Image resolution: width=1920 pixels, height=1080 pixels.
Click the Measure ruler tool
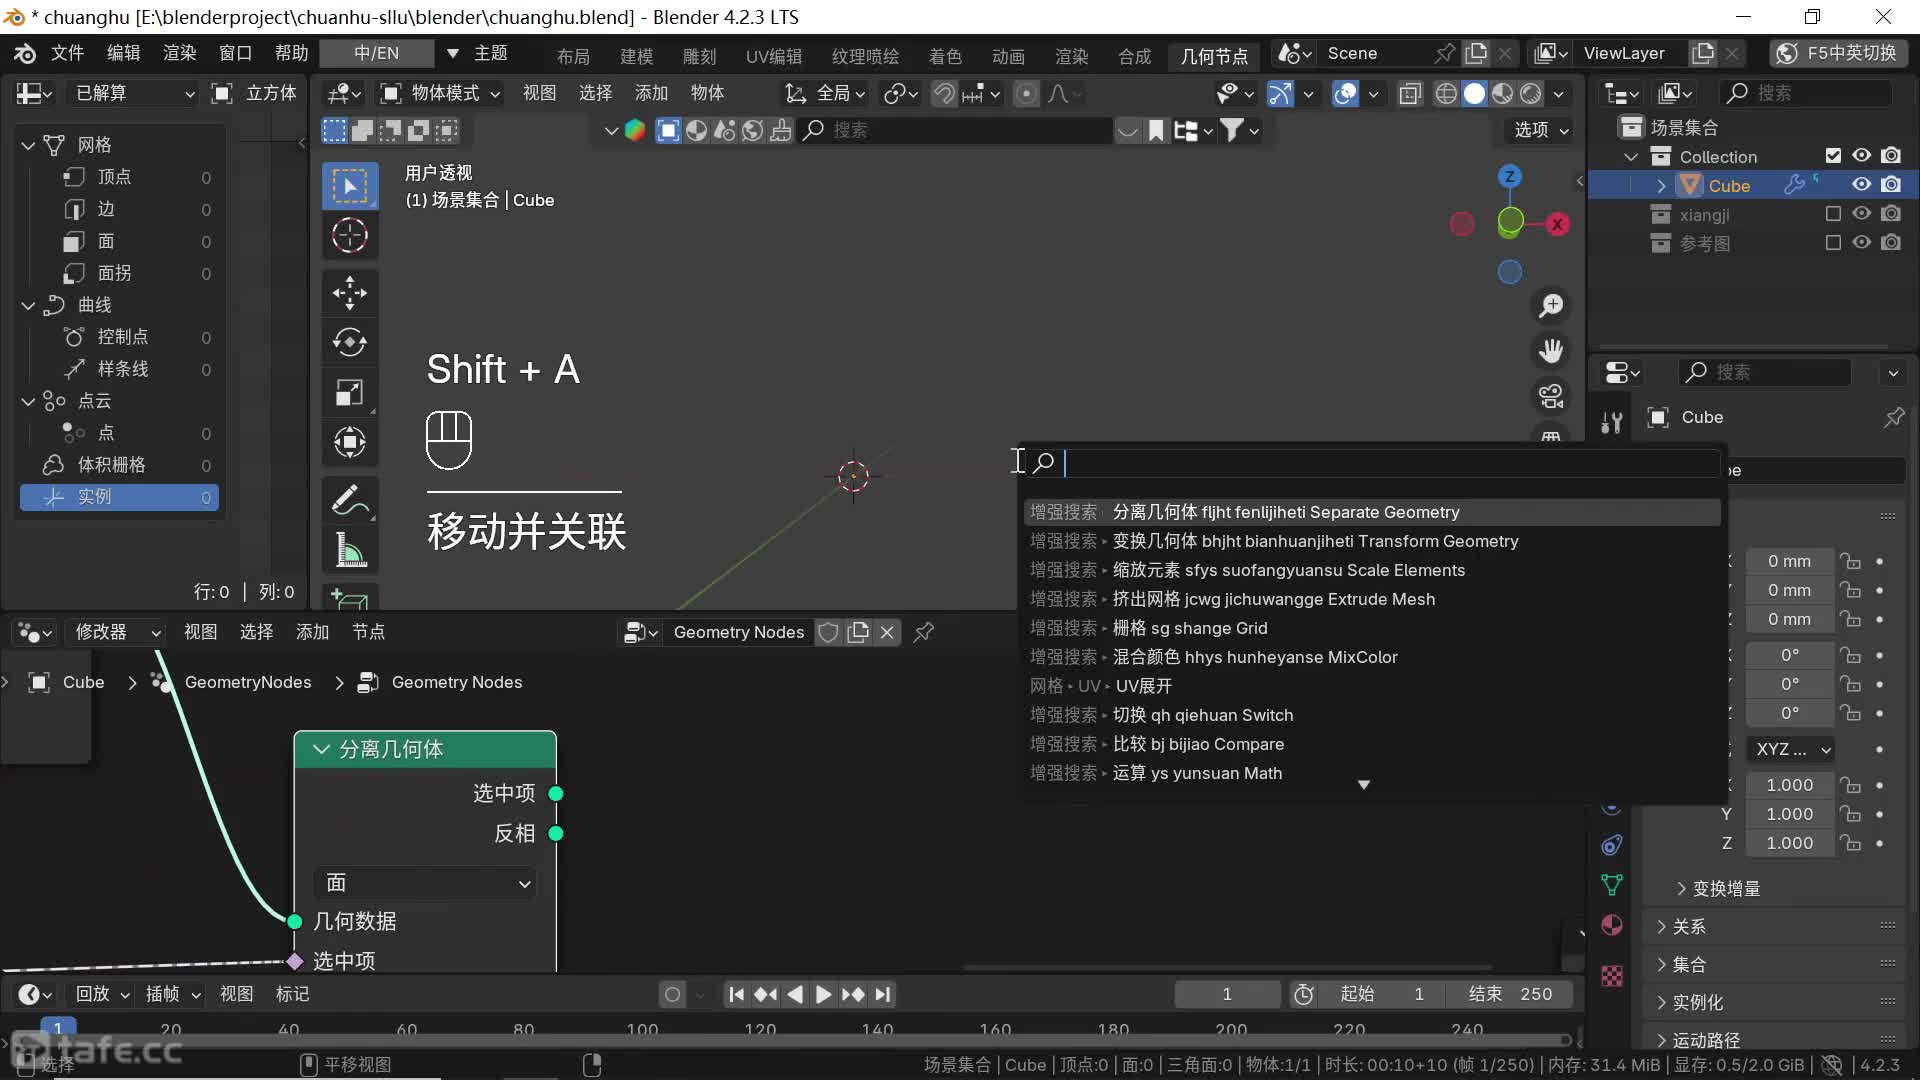point(349,550)
